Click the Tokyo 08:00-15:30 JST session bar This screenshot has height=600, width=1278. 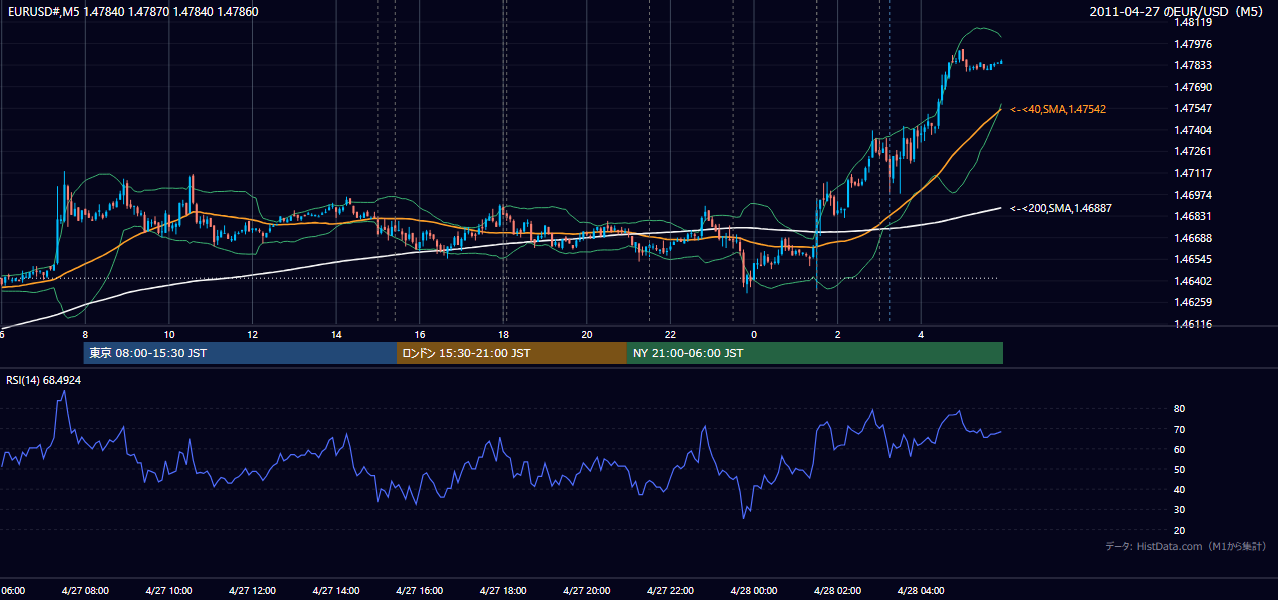pyautogui.click(x=240, y=353)
